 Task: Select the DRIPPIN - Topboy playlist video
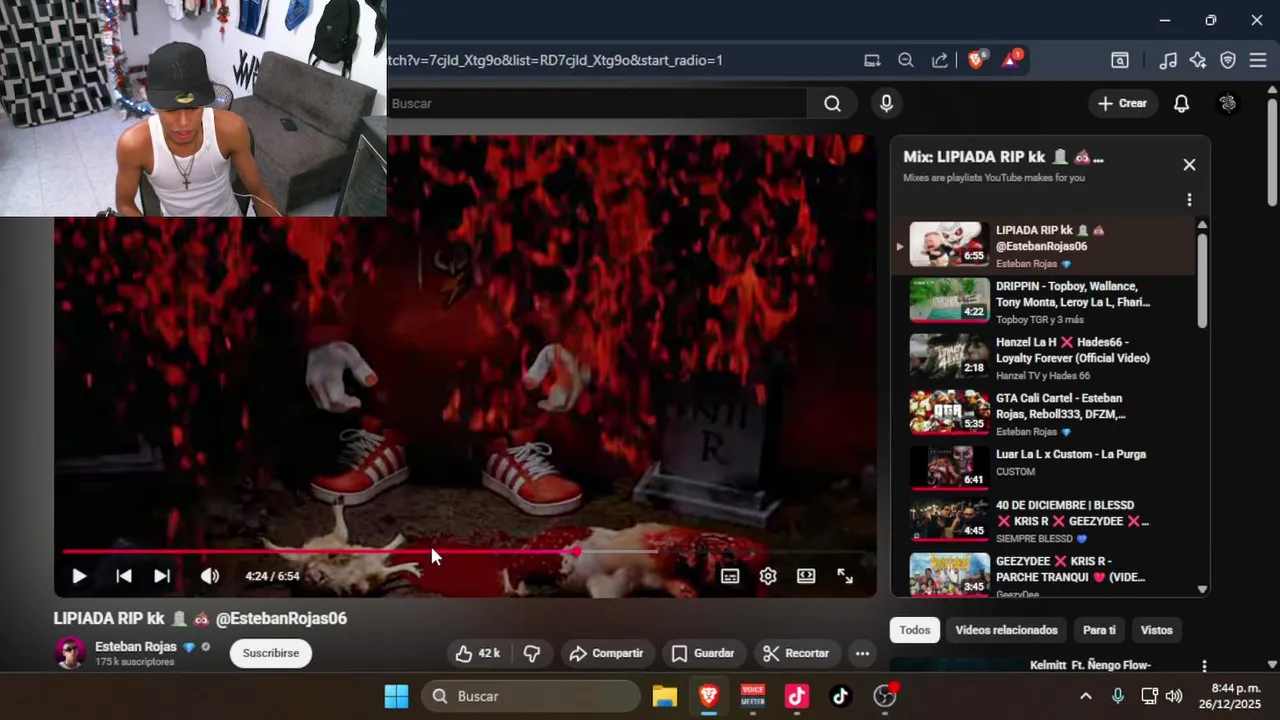(1044, 301)
